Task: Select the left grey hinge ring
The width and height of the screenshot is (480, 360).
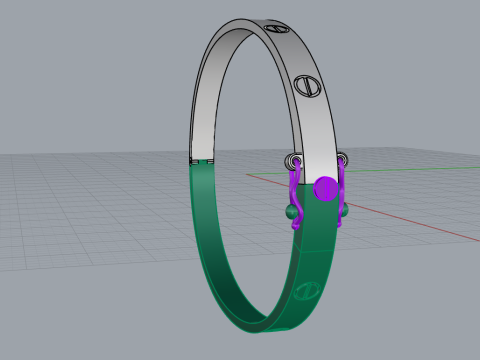Action: (293, 161)
